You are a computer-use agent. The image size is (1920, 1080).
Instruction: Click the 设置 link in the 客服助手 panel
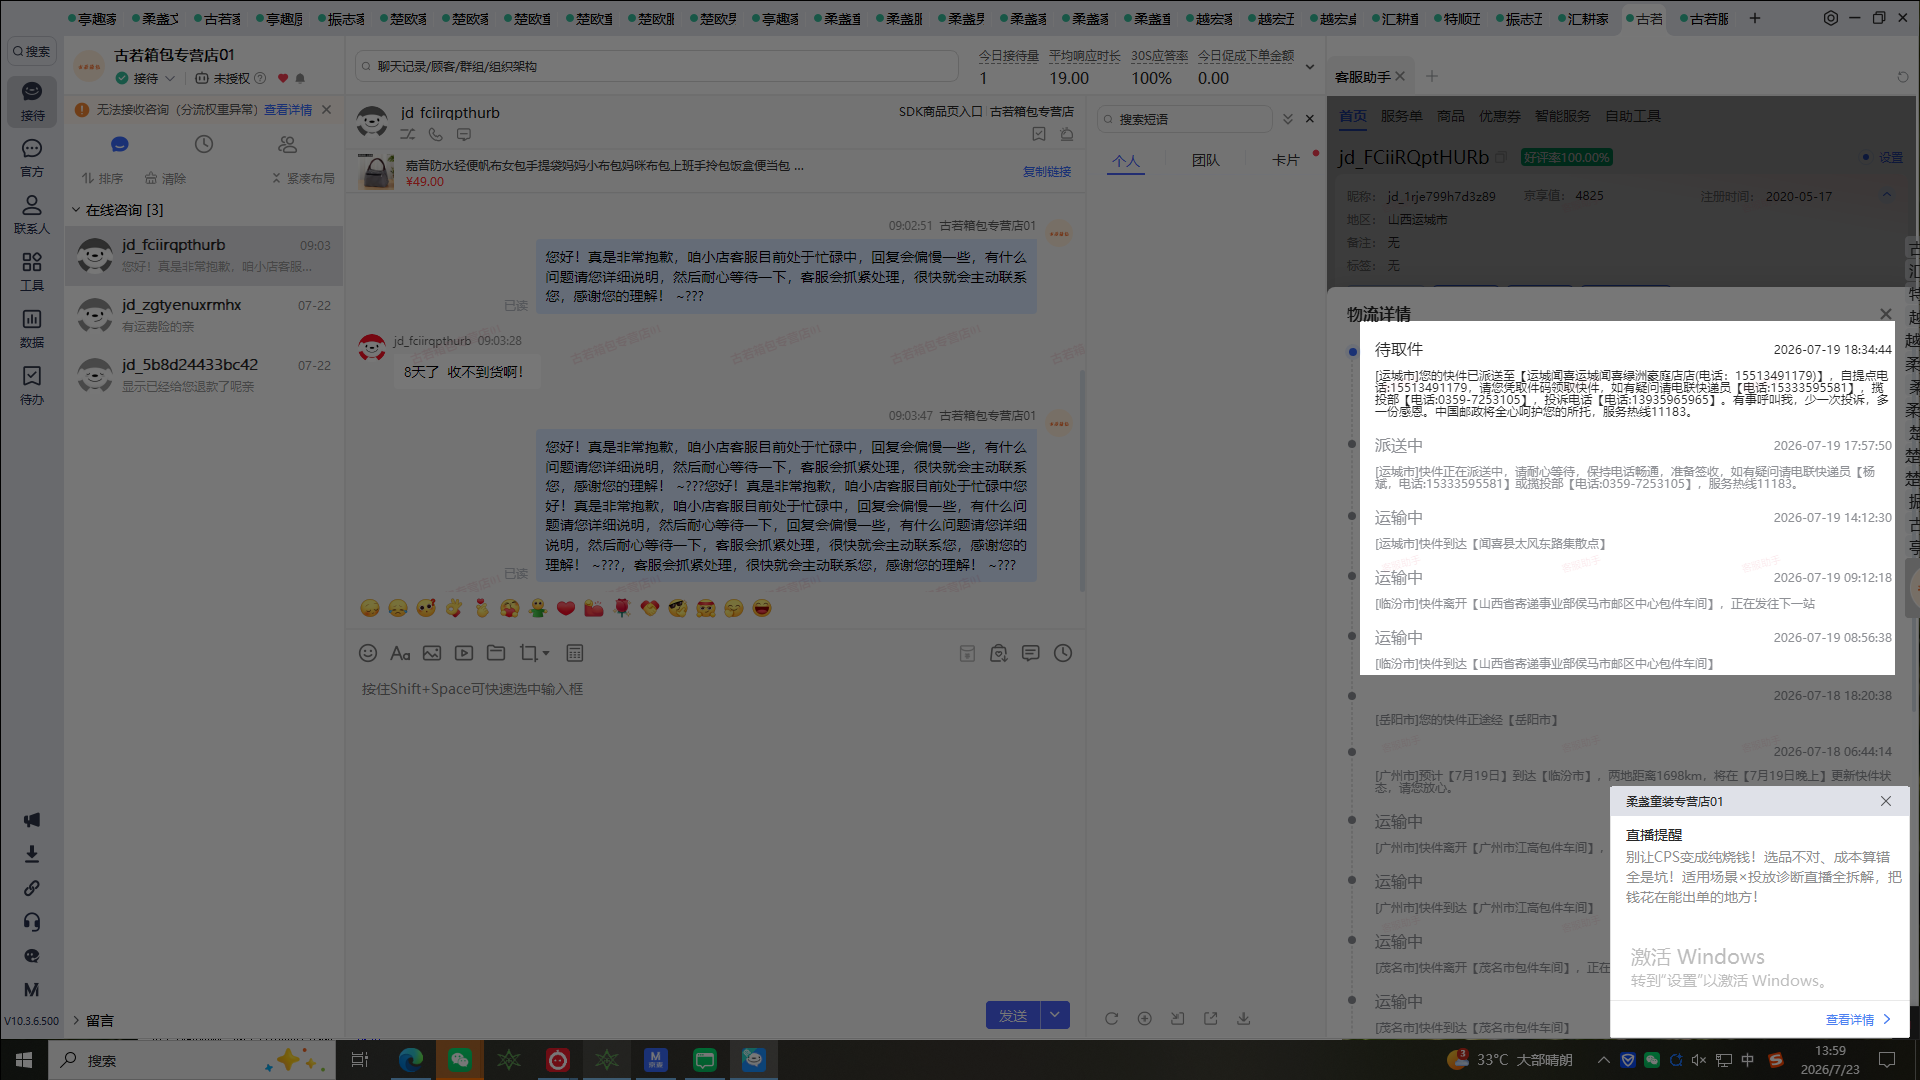pyautogui.click(x=1891, y=157)
